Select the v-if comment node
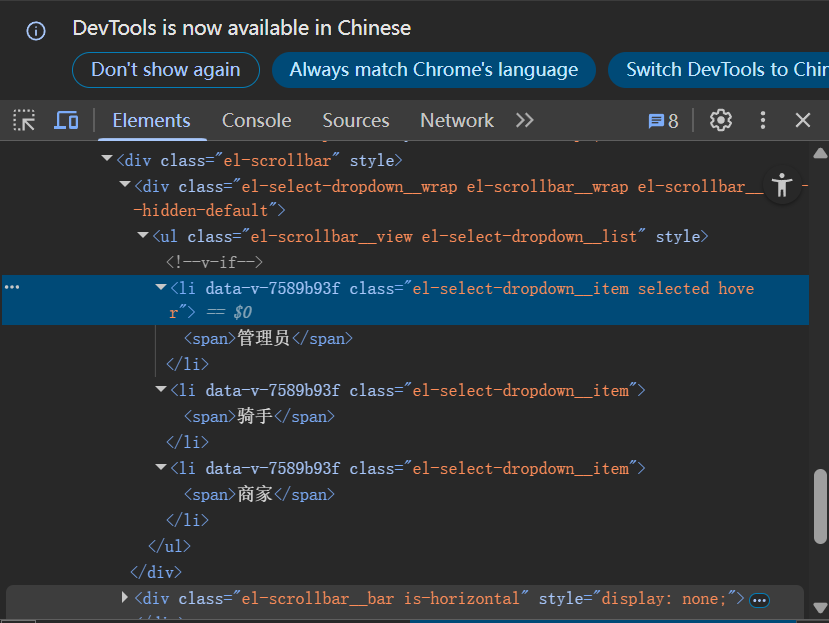This screenshot has width=829, height=623. tap(214, 262)
